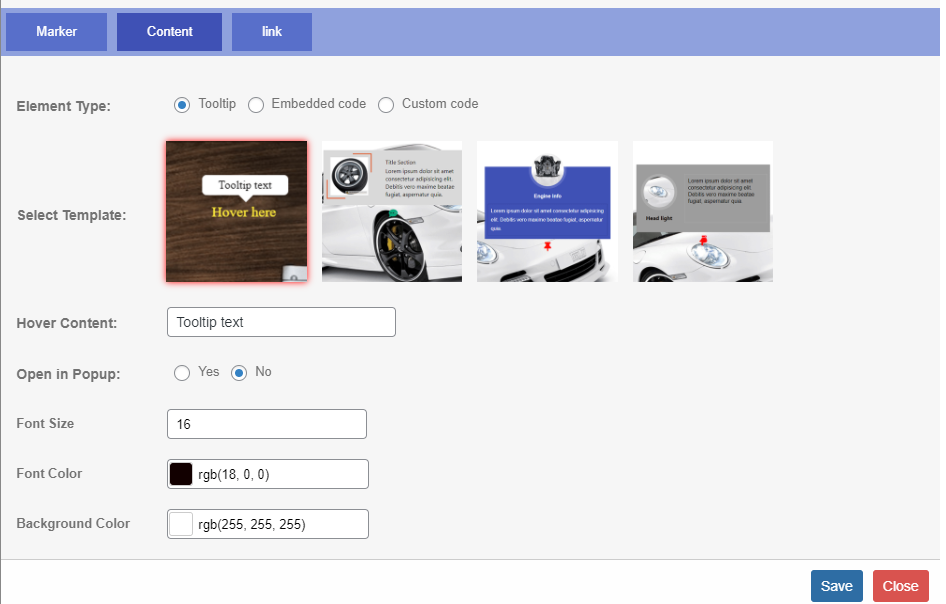Screen dimensions: 946x604
Task: Click the Open in Popup label
Action: point(68,374)
